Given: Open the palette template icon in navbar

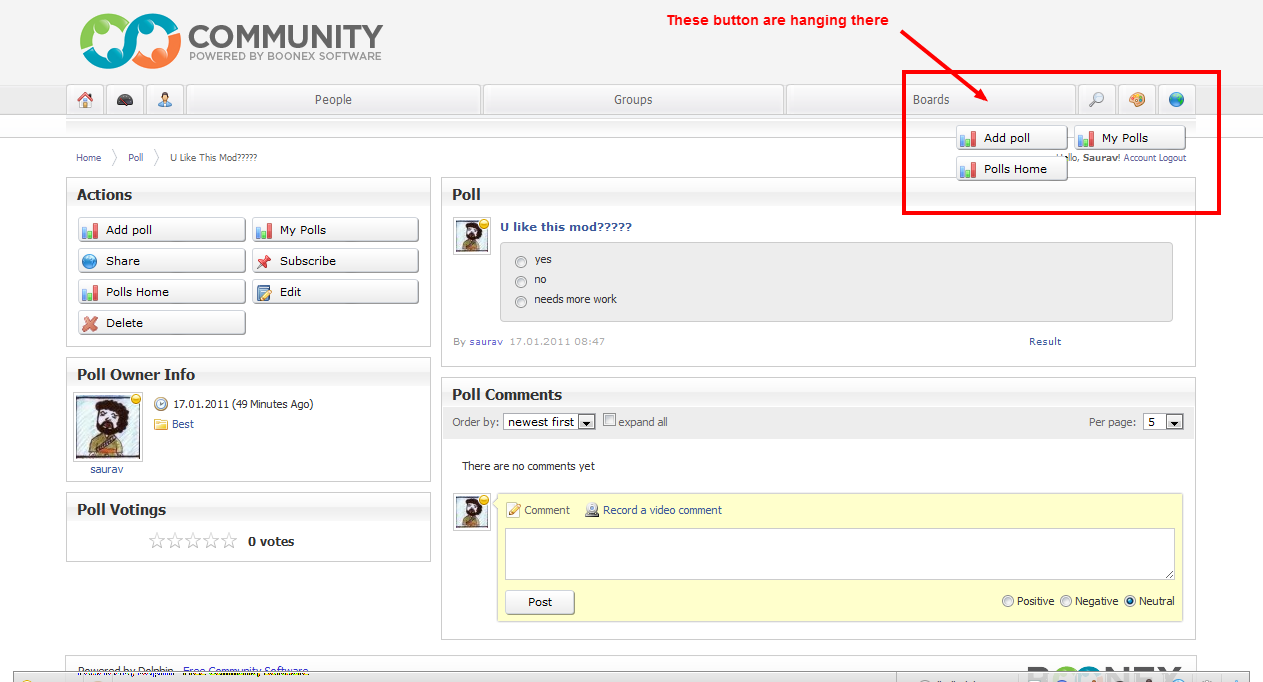Looking at the screenshot, I should point(1136,100).
